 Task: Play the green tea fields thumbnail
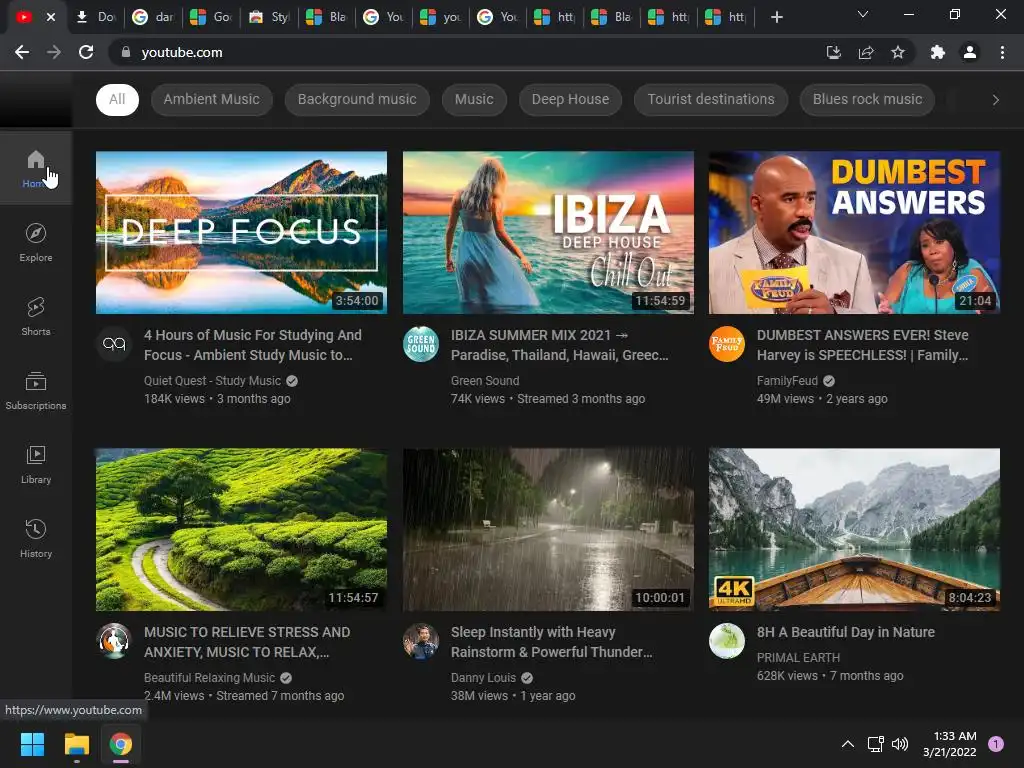(x=242, y=530)
